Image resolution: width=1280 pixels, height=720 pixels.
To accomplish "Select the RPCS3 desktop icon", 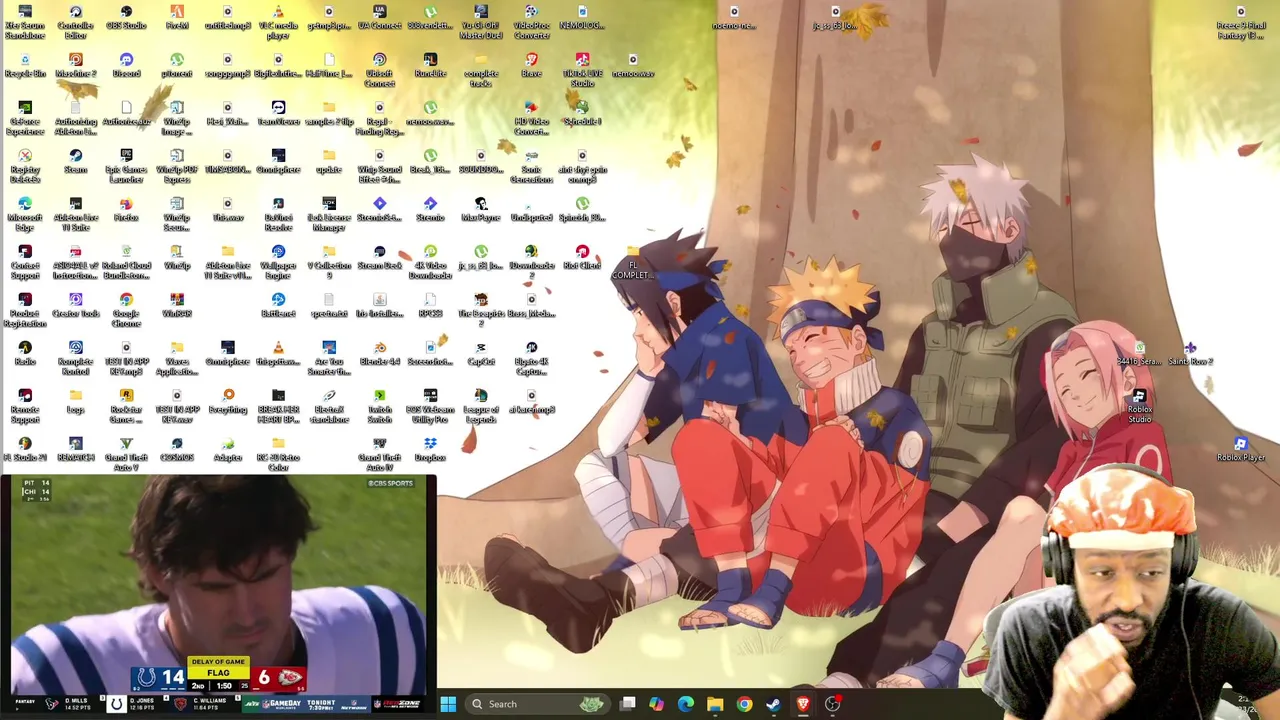I will pos(430,306).
